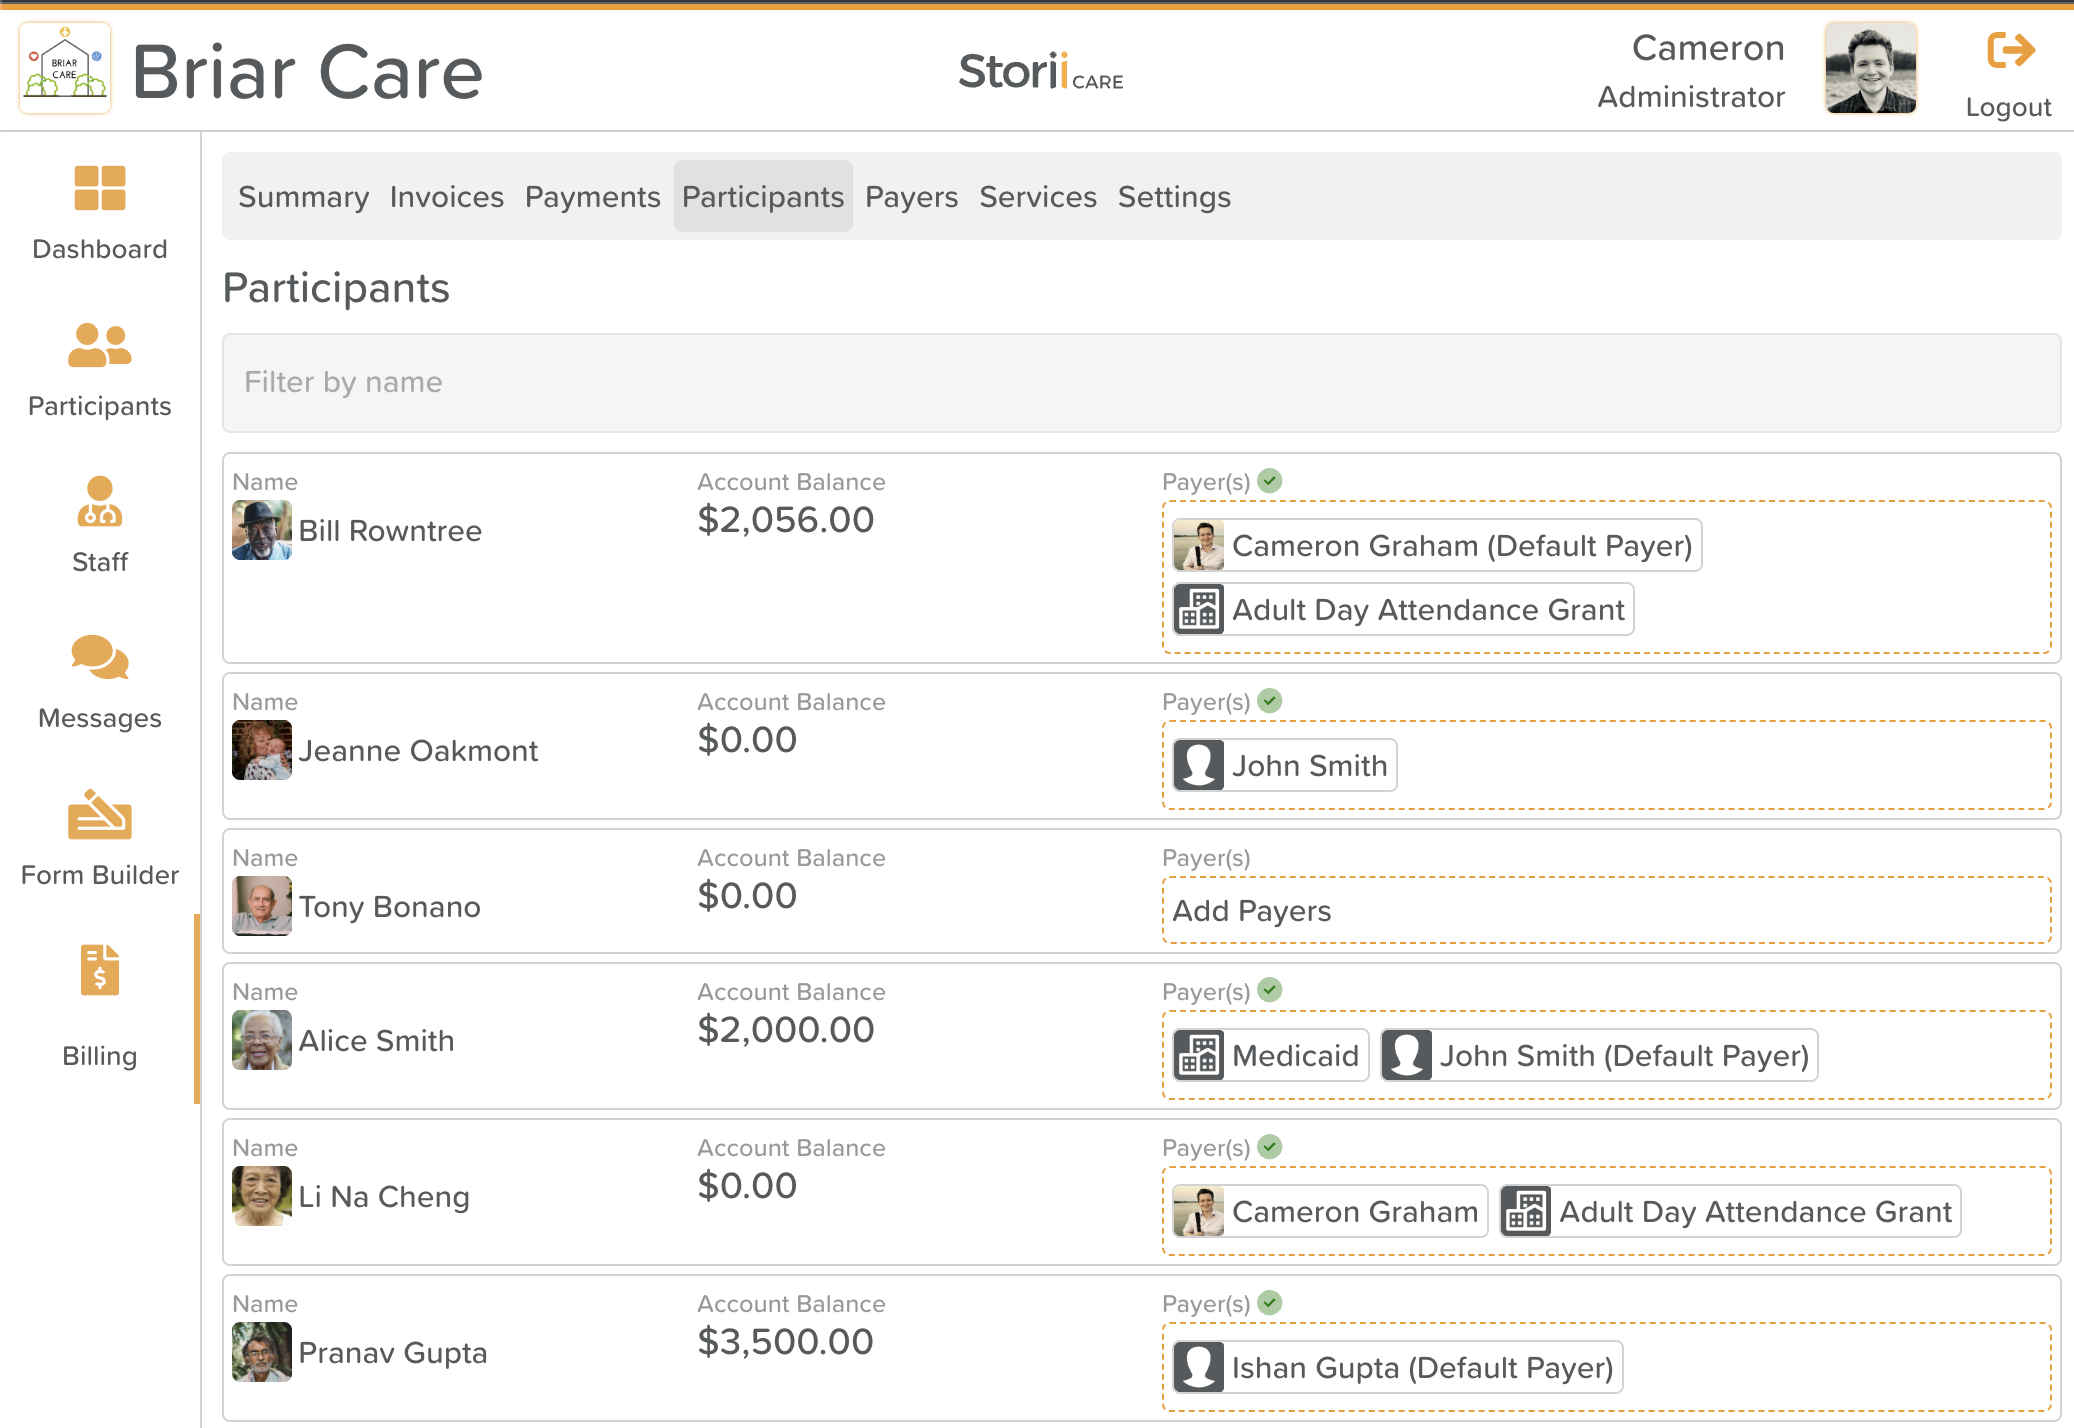Open the Form Builder icon
Viewport: 2074px width, 1428px height.
100,815
